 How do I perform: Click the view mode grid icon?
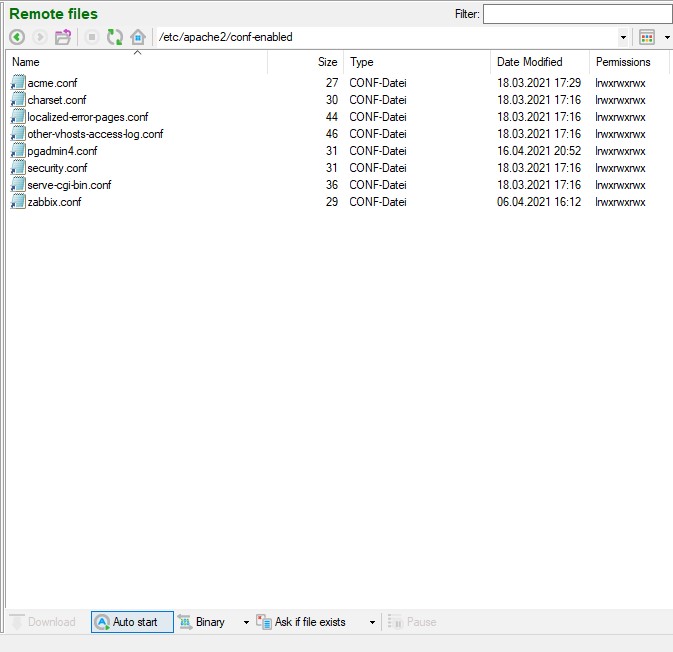647,37
